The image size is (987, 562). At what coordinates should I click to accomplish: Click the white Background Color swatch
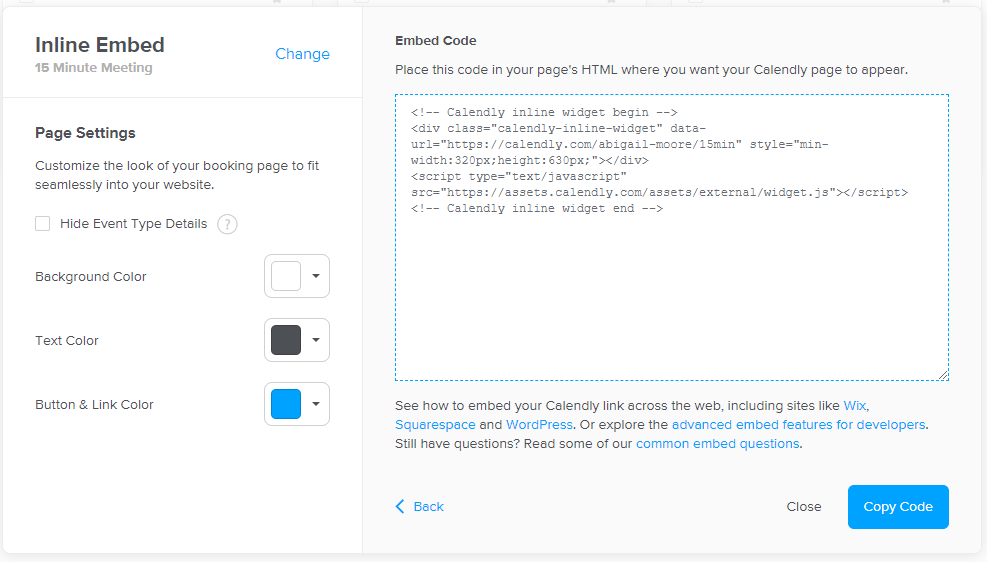[x=286, y=276]
